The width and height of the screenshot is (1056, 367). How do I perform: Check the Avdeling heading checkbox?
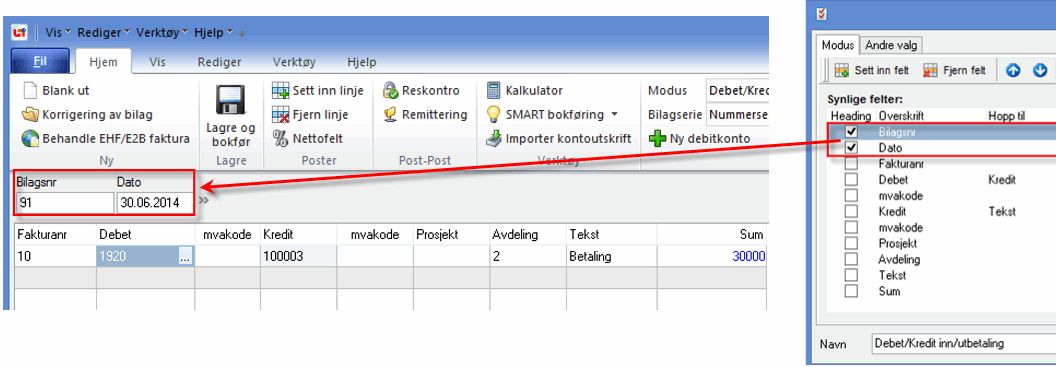(x=851, y=259)
